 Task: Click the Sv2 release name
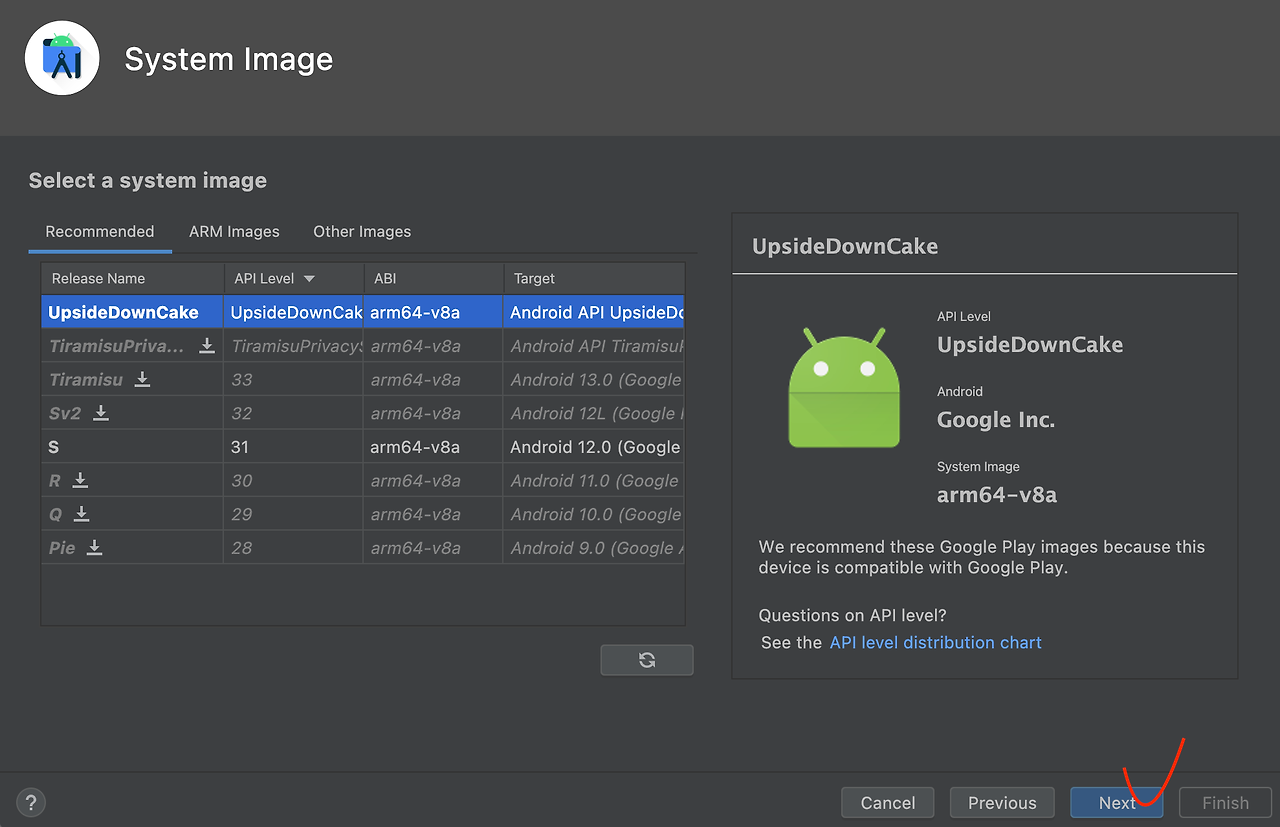(x=65, y=413)
